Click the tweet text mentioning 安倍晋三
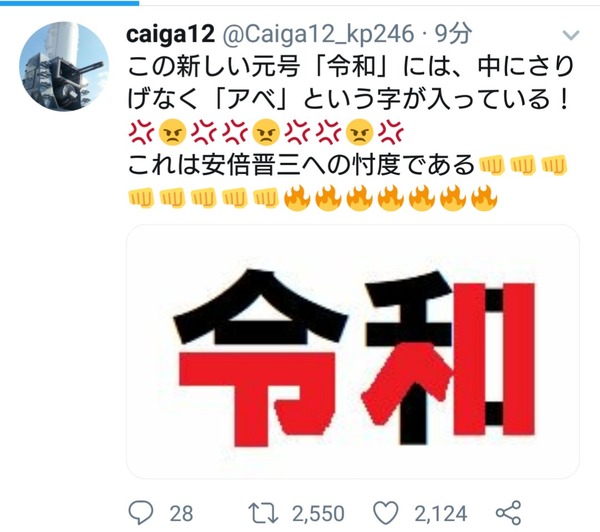600x532 pixels. [x=300, y=165]
